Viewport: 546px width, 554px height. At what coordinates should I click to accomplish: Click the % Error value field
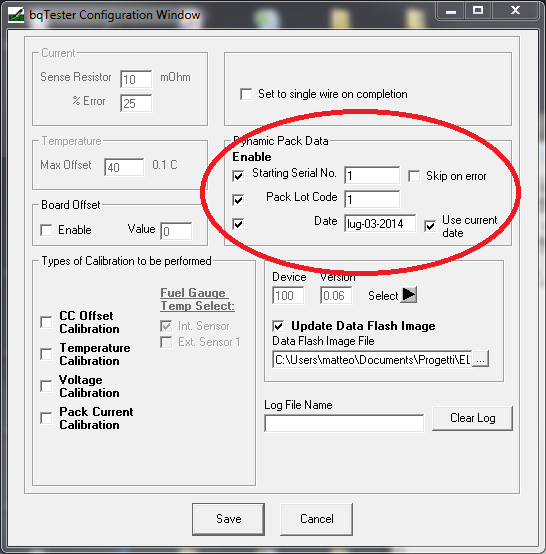coord(136,103)
